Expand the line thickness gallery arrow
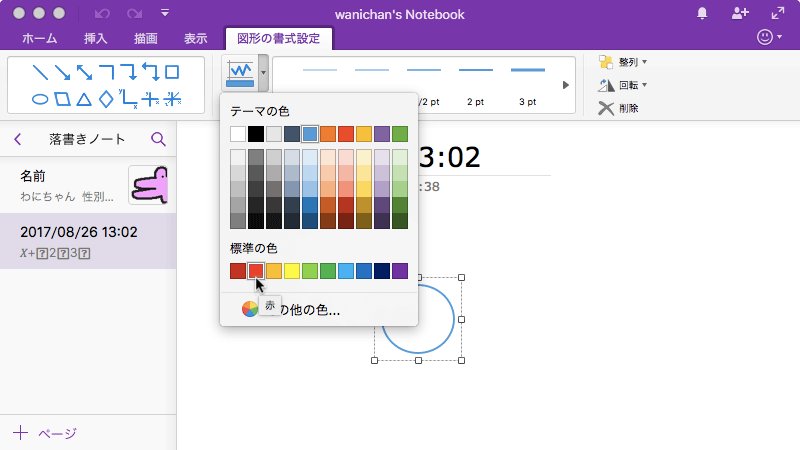This screenshot has height=450, width=800. click(566, 85)
